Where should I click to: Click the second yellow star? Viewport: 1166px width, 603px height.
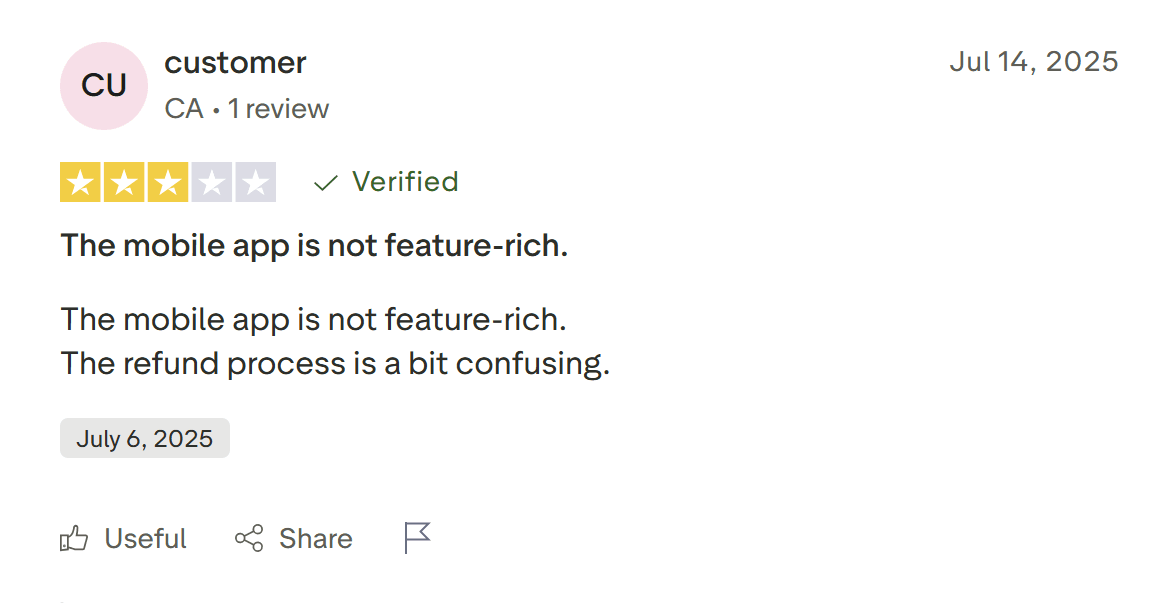(x=124, y=183)
